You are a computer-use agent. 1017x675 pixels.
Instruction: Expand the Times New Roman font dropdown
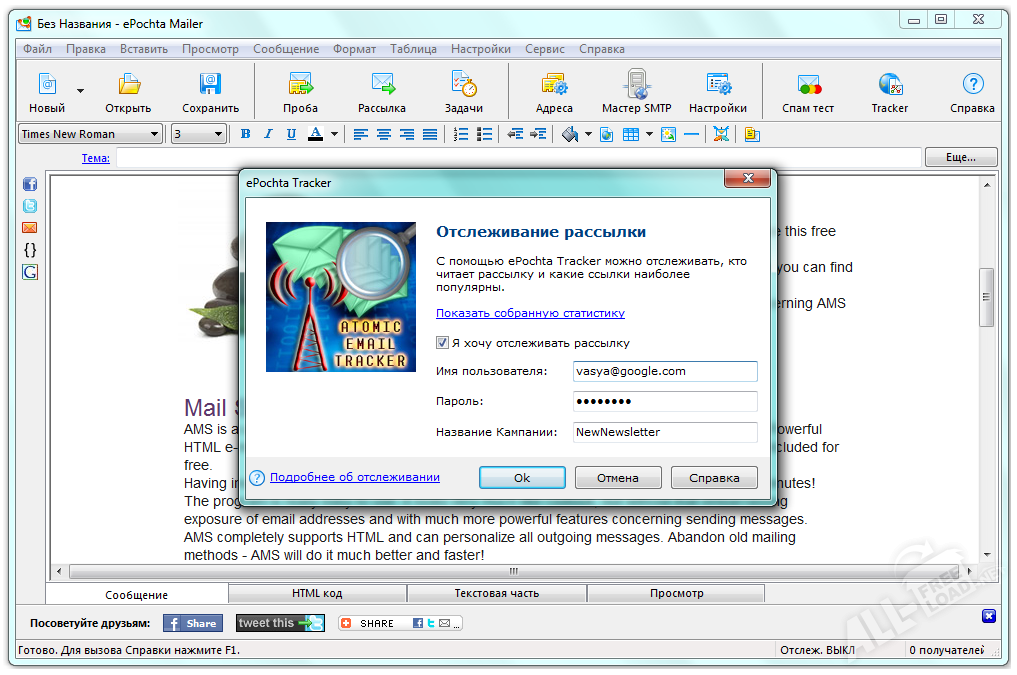(x=154, y=134)
